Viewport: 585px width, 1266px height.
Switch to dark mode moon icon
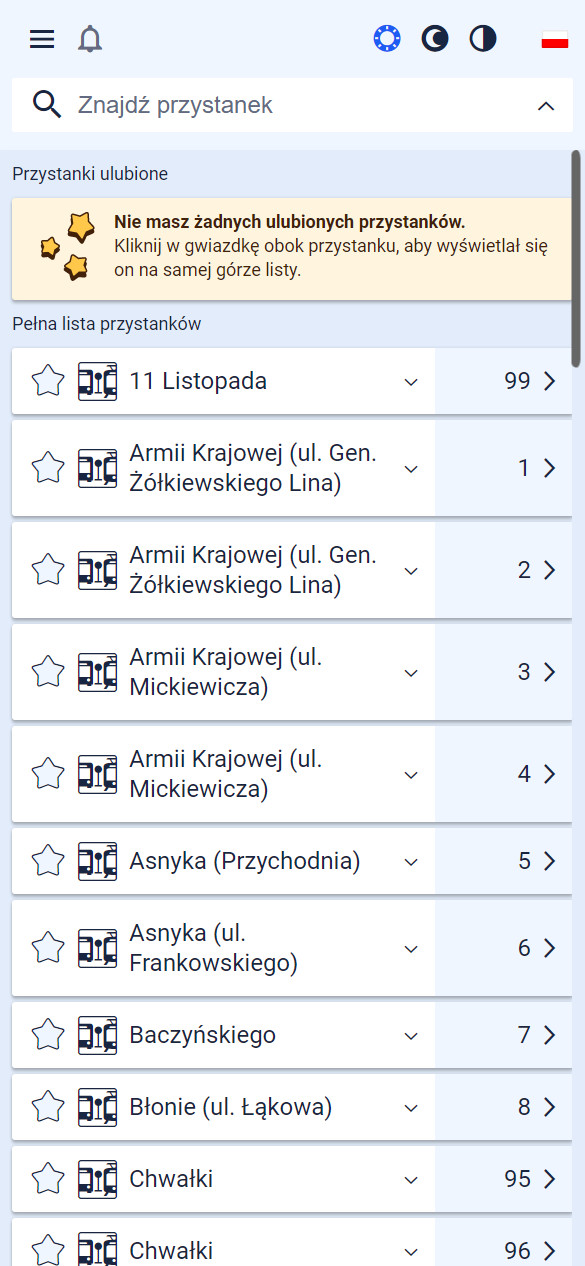435,39
